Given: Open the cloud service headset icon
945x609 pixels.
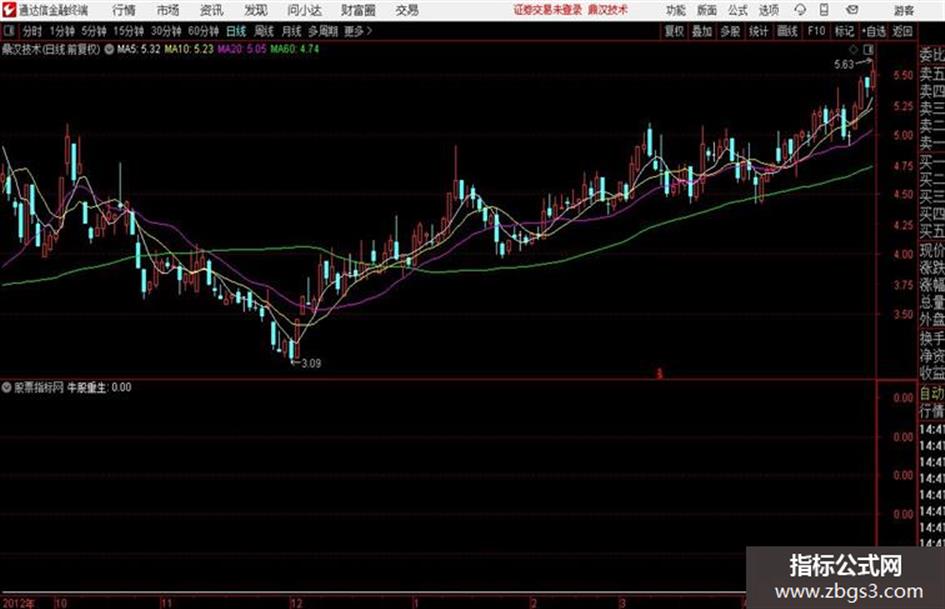Looking at the screenshot, I should tap(800, 10).
